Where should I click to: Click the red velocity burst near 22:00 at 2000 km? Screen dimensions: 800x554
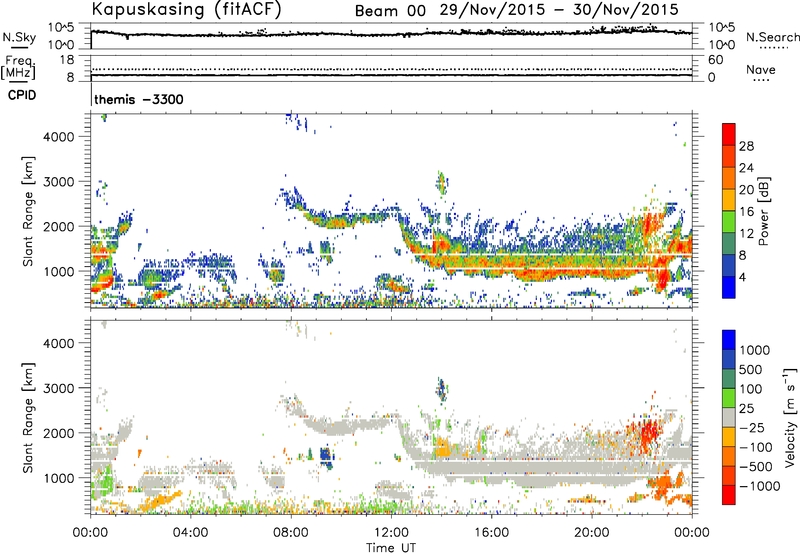click(x=648, y=434)
